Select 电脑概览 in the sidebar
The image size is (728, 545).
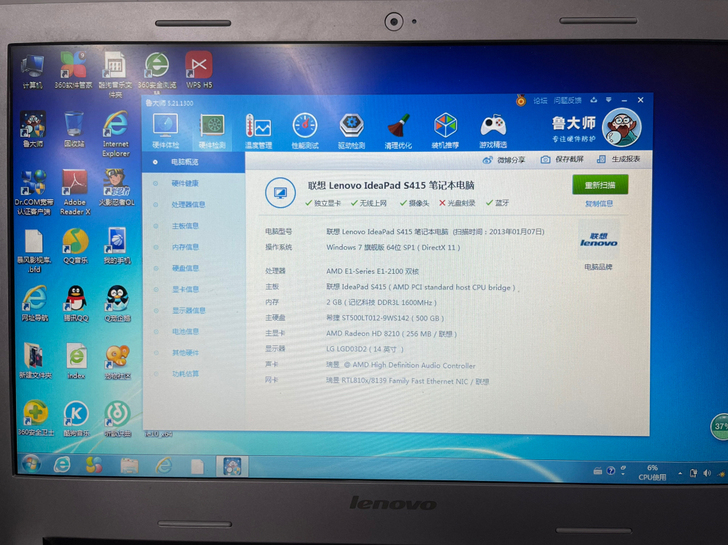194,162
